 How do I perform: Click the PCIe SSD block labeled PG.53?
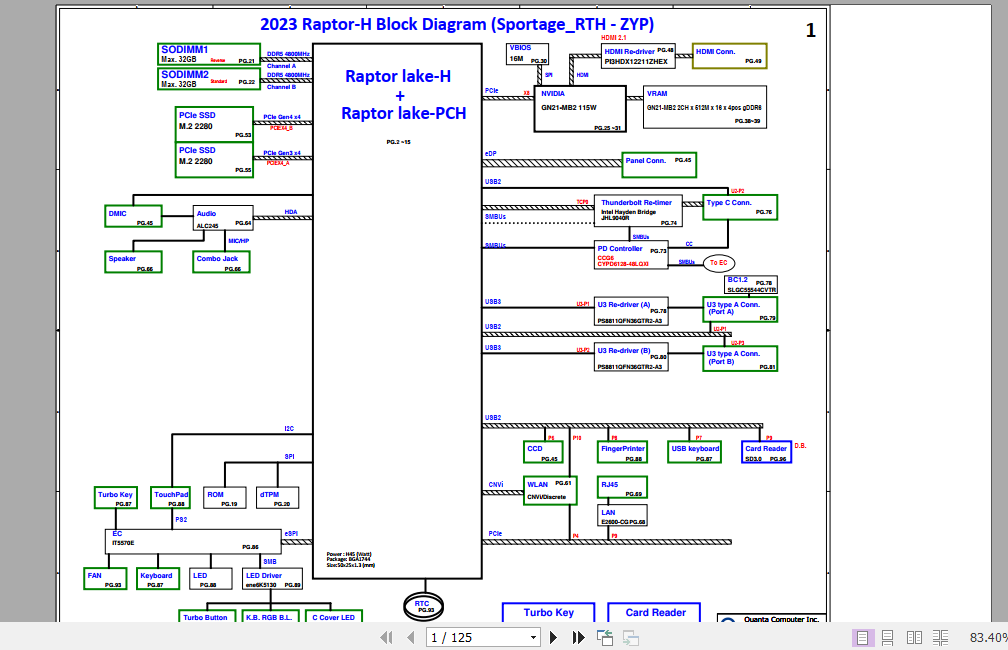pos(214,124)
